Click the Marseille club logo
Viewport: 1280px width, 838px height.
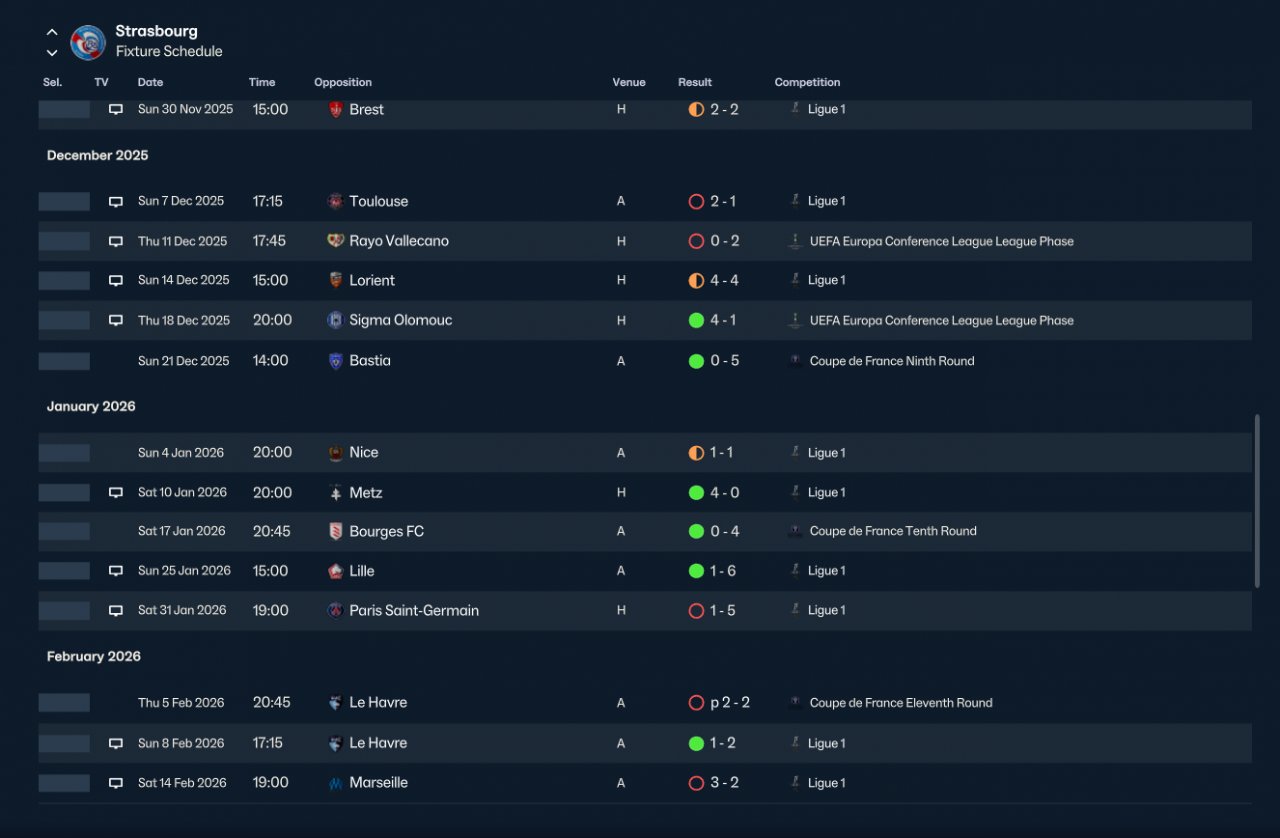pos(336,783)
